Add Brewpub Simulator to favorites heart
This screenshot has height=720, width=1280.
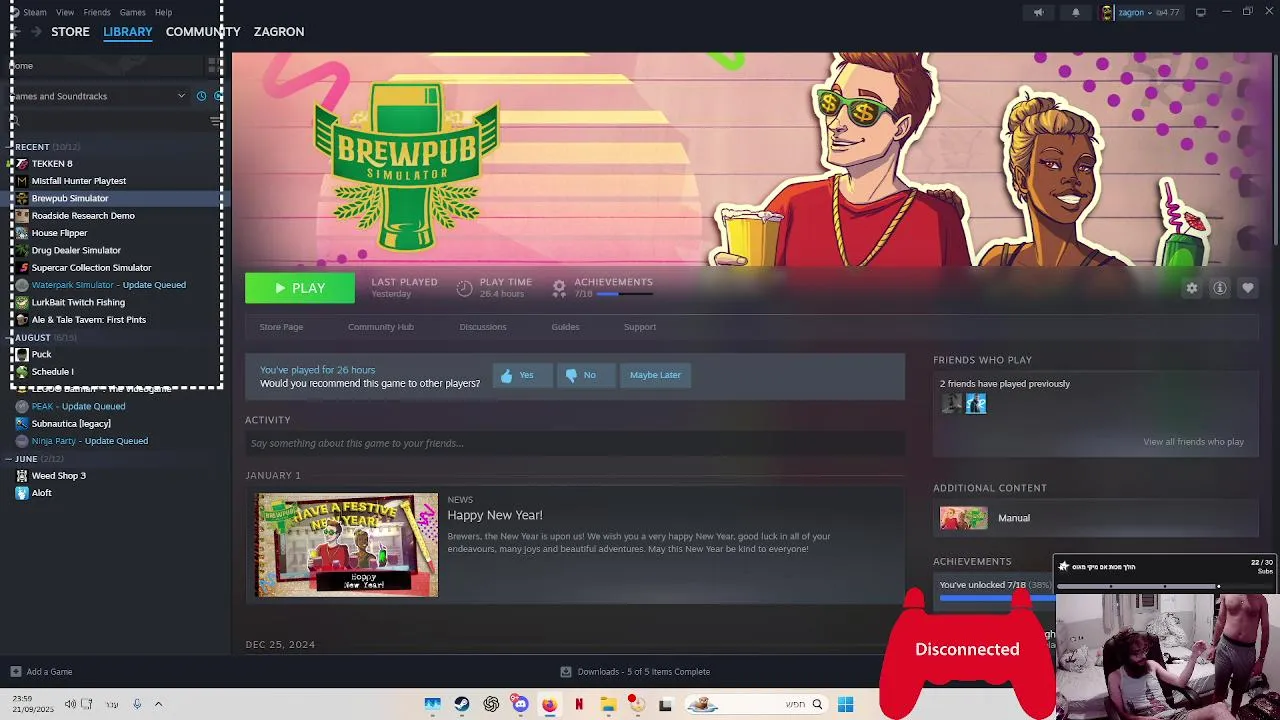(x=1248, y=288)
